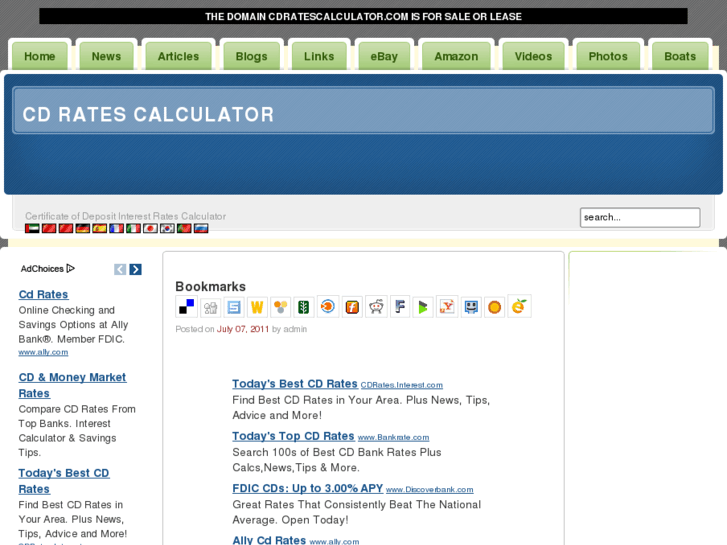Open the News navigation tab
The width and height of the screenshot is (727, 545).
click(x=106, y=56)
